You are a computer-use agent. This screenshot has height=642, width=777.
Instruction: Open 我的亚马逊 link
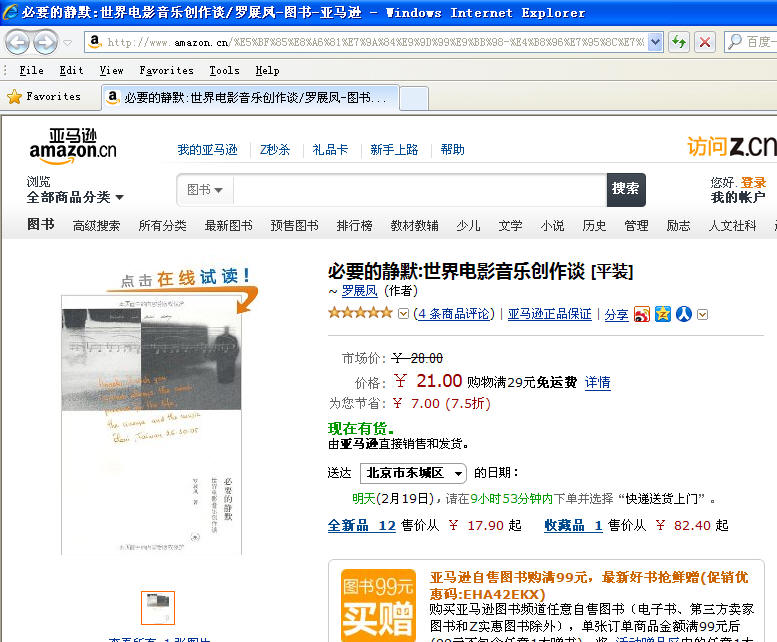(x=208, y=150)
